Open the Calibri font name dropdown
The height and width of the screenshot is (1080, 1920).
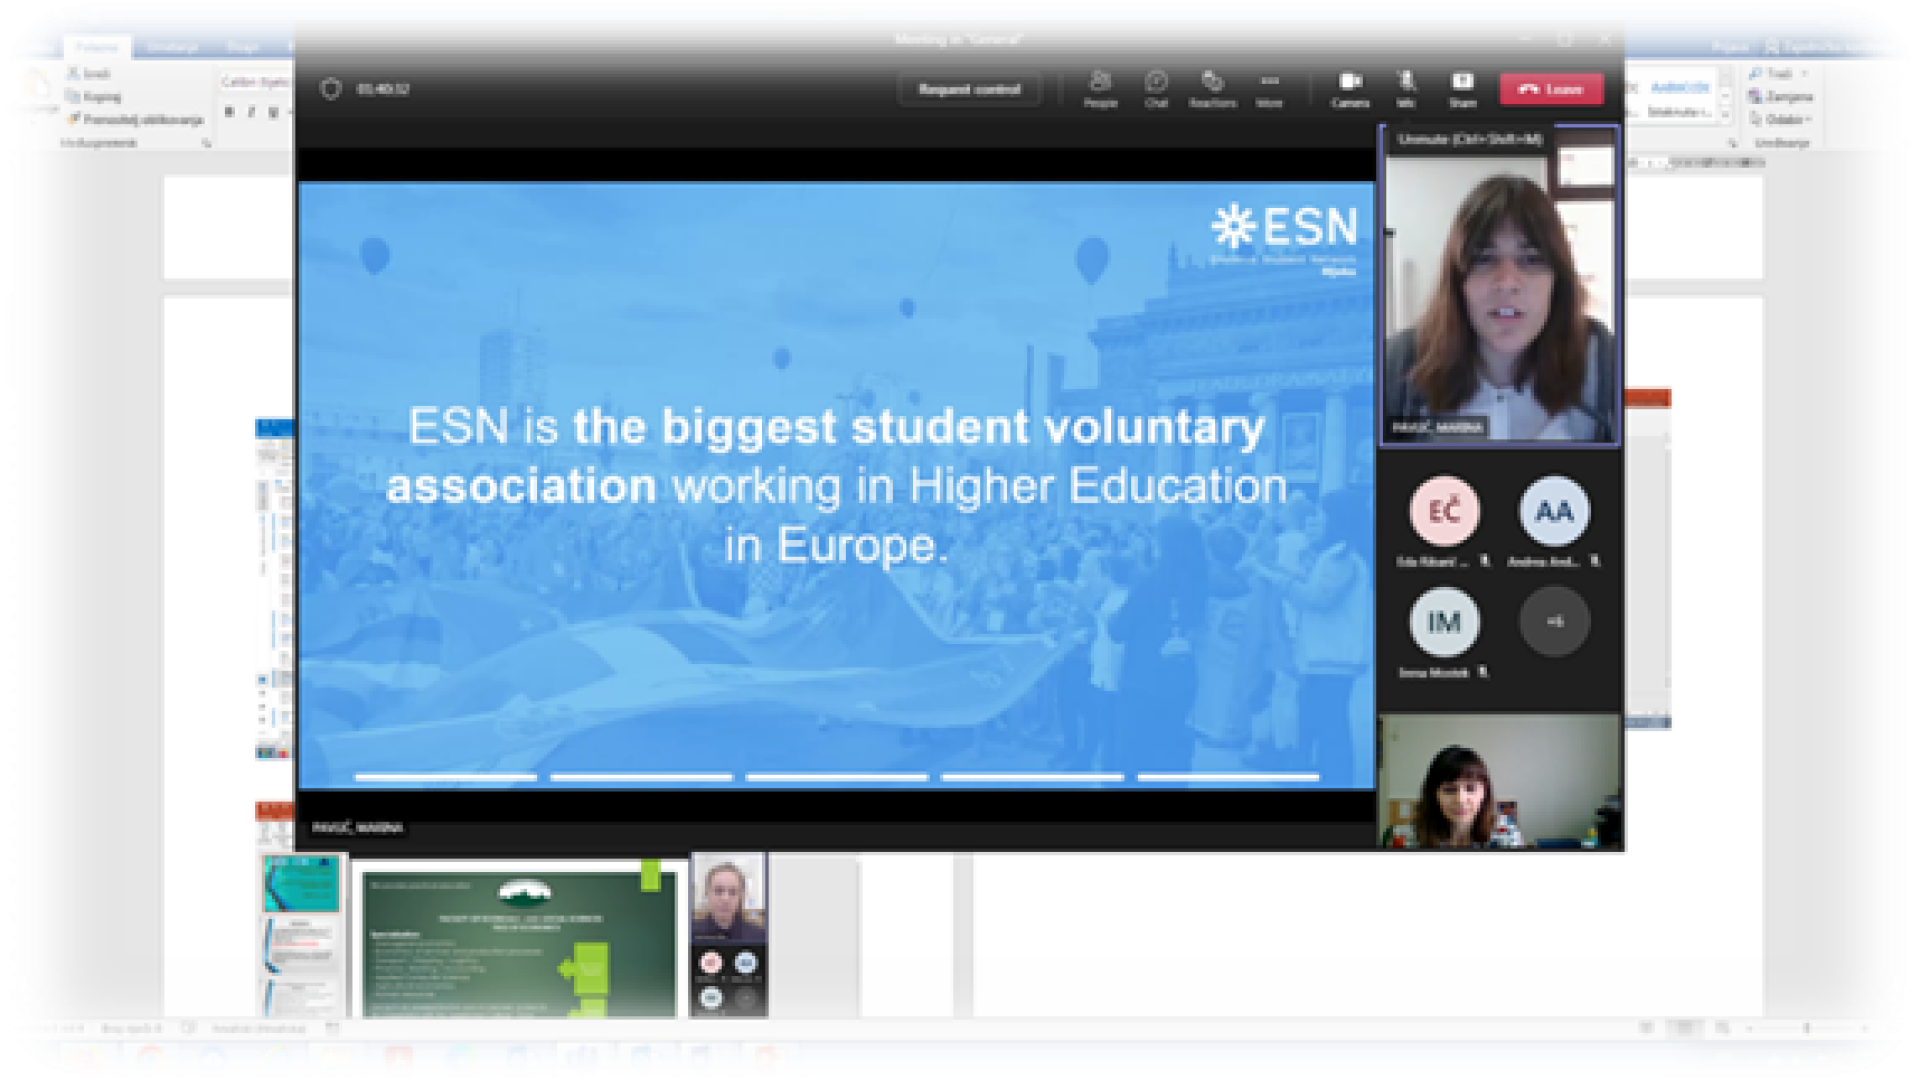click(255, 82)
